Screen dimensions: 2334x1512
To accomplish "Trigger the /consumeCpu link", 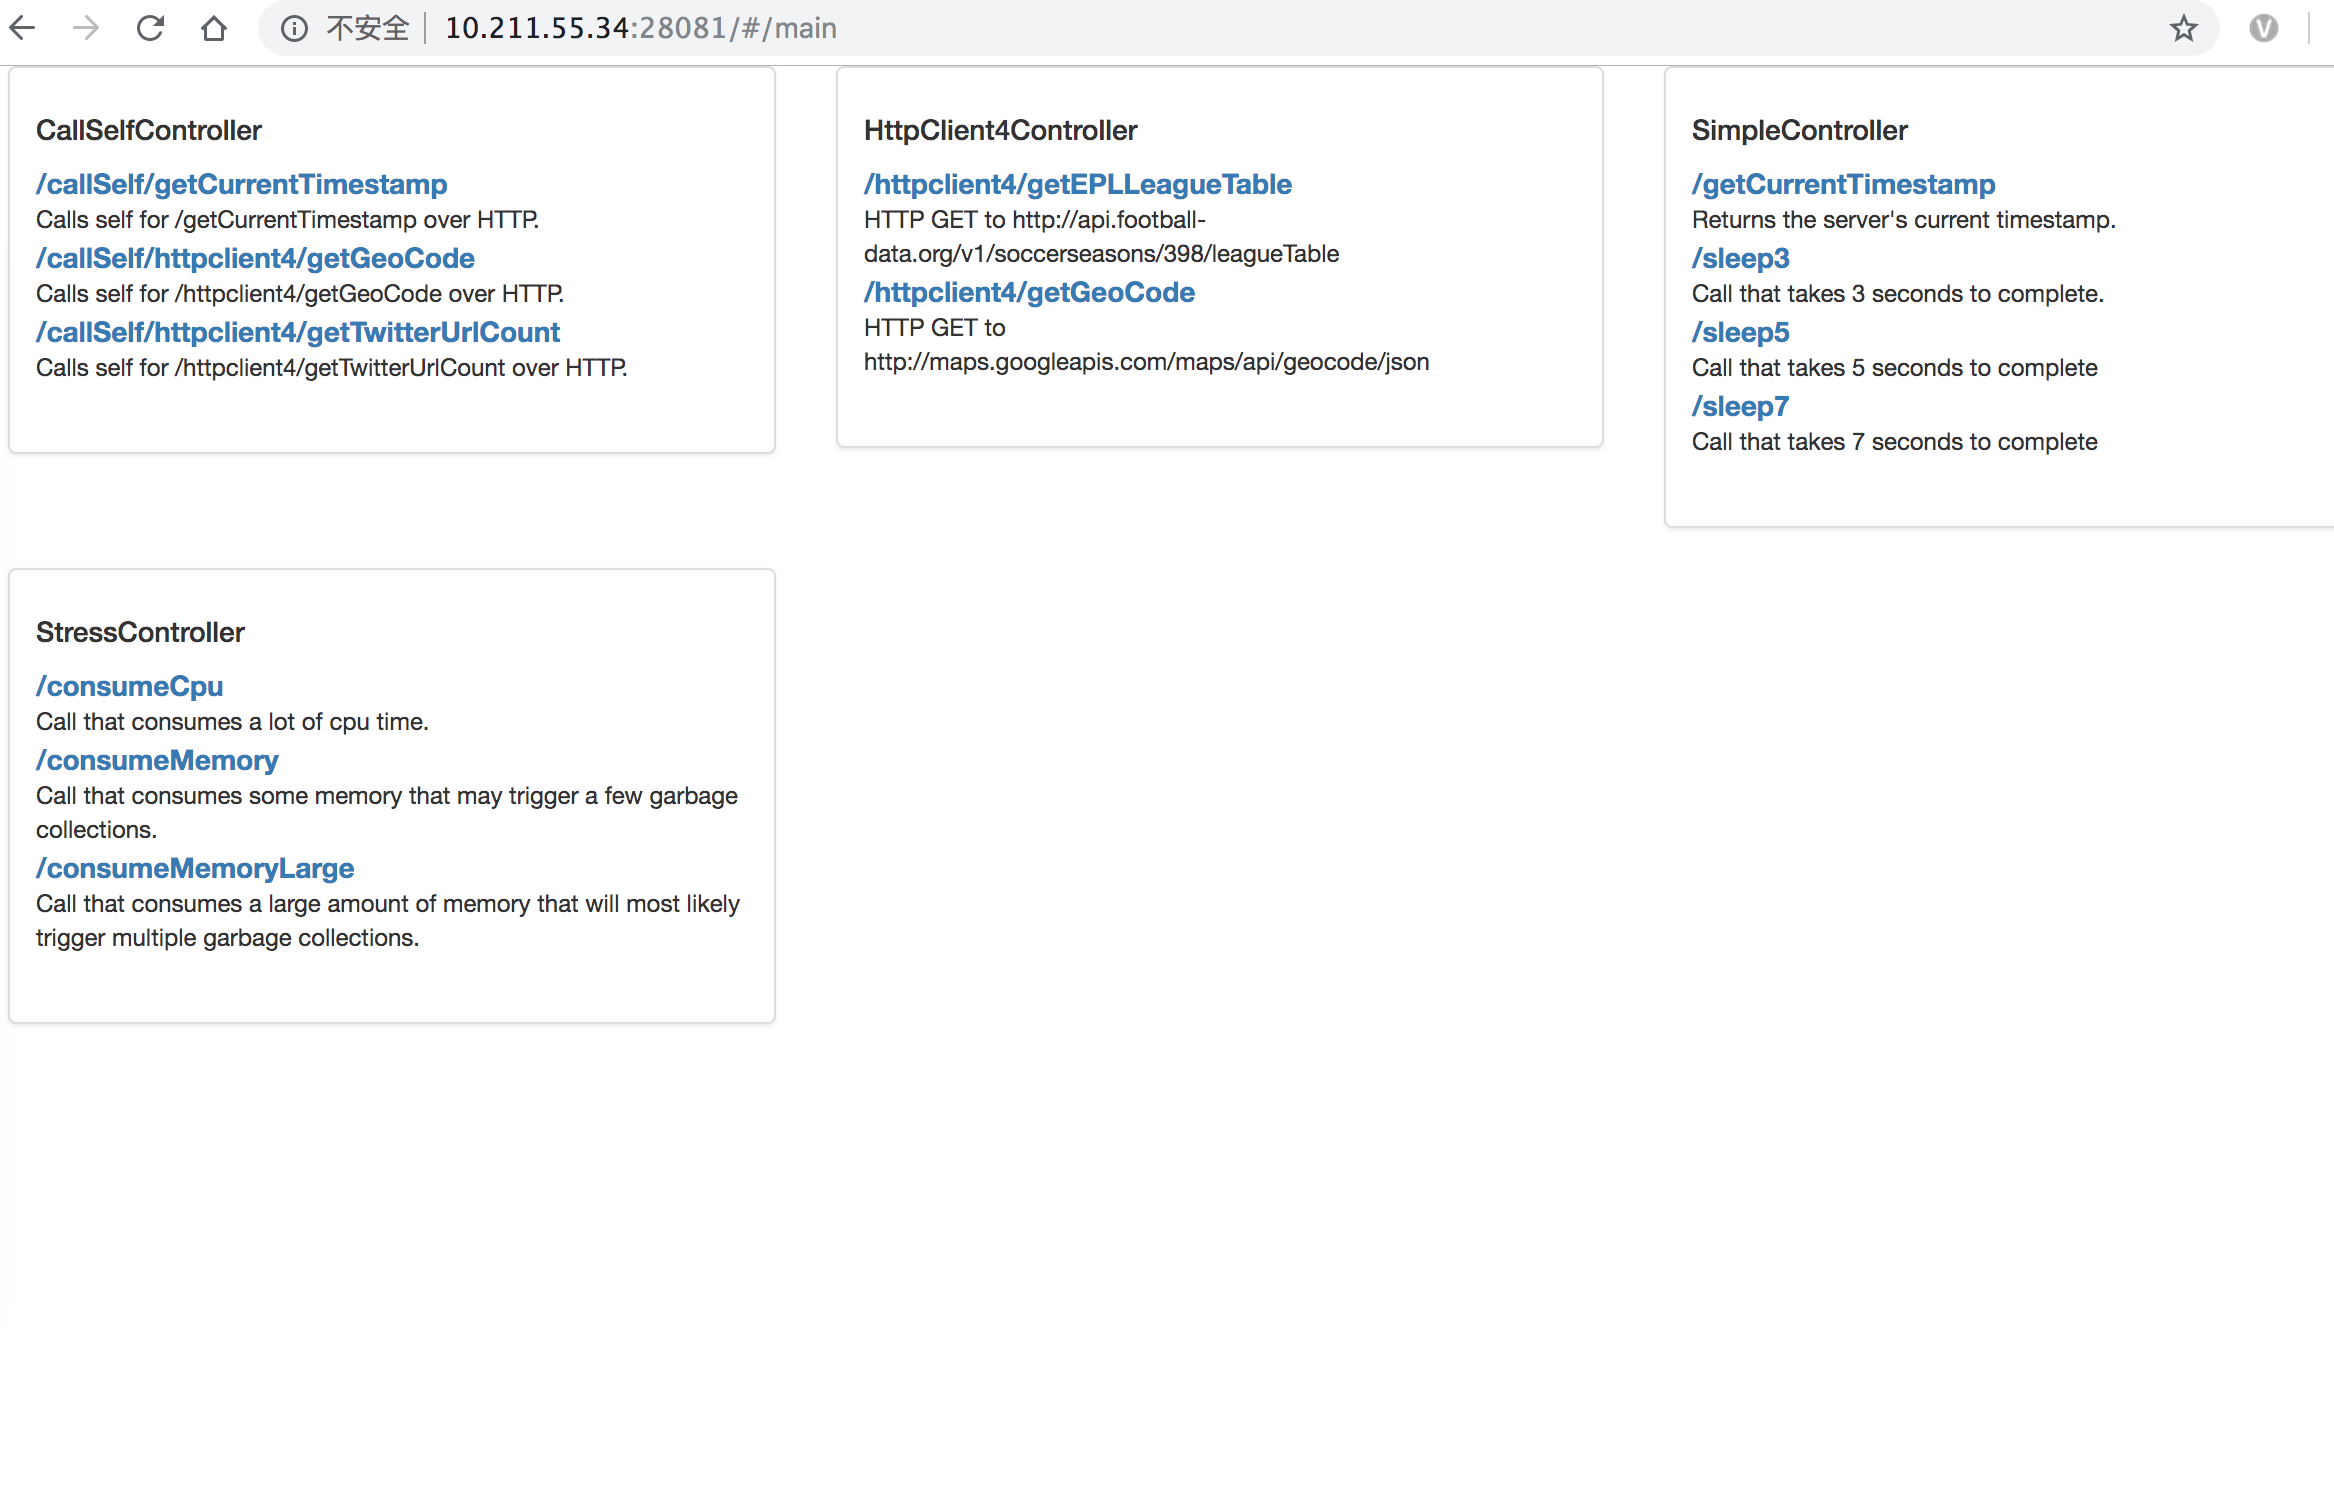I will click(x=129, y=686).
